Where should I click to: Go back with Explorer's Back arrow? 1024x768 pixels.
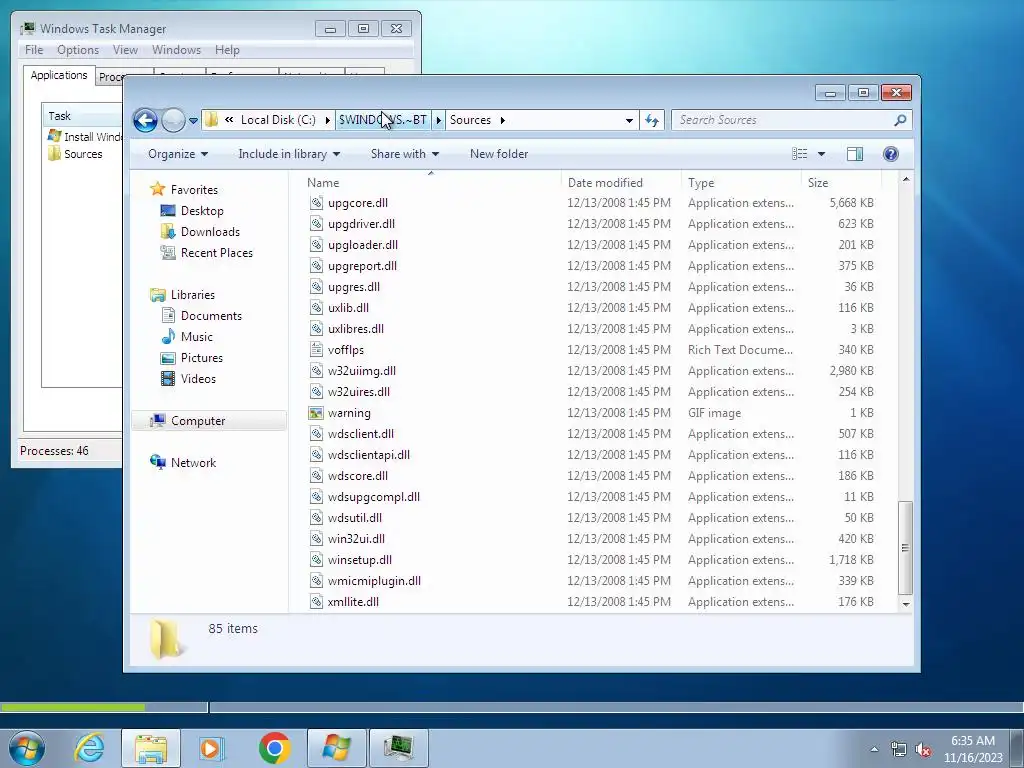tap(145, 120)
